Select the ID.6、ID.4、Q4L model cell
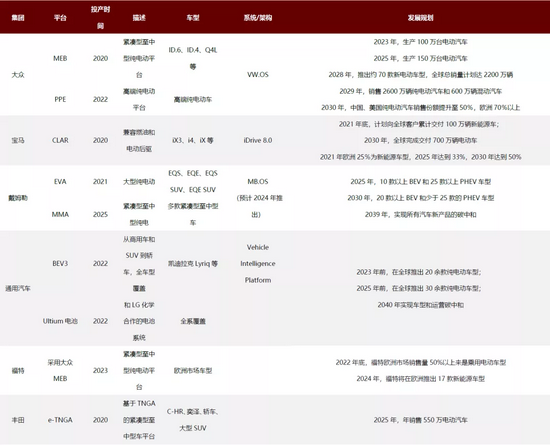The width and height of the screenshot is (550, 446). click(193, 58)
